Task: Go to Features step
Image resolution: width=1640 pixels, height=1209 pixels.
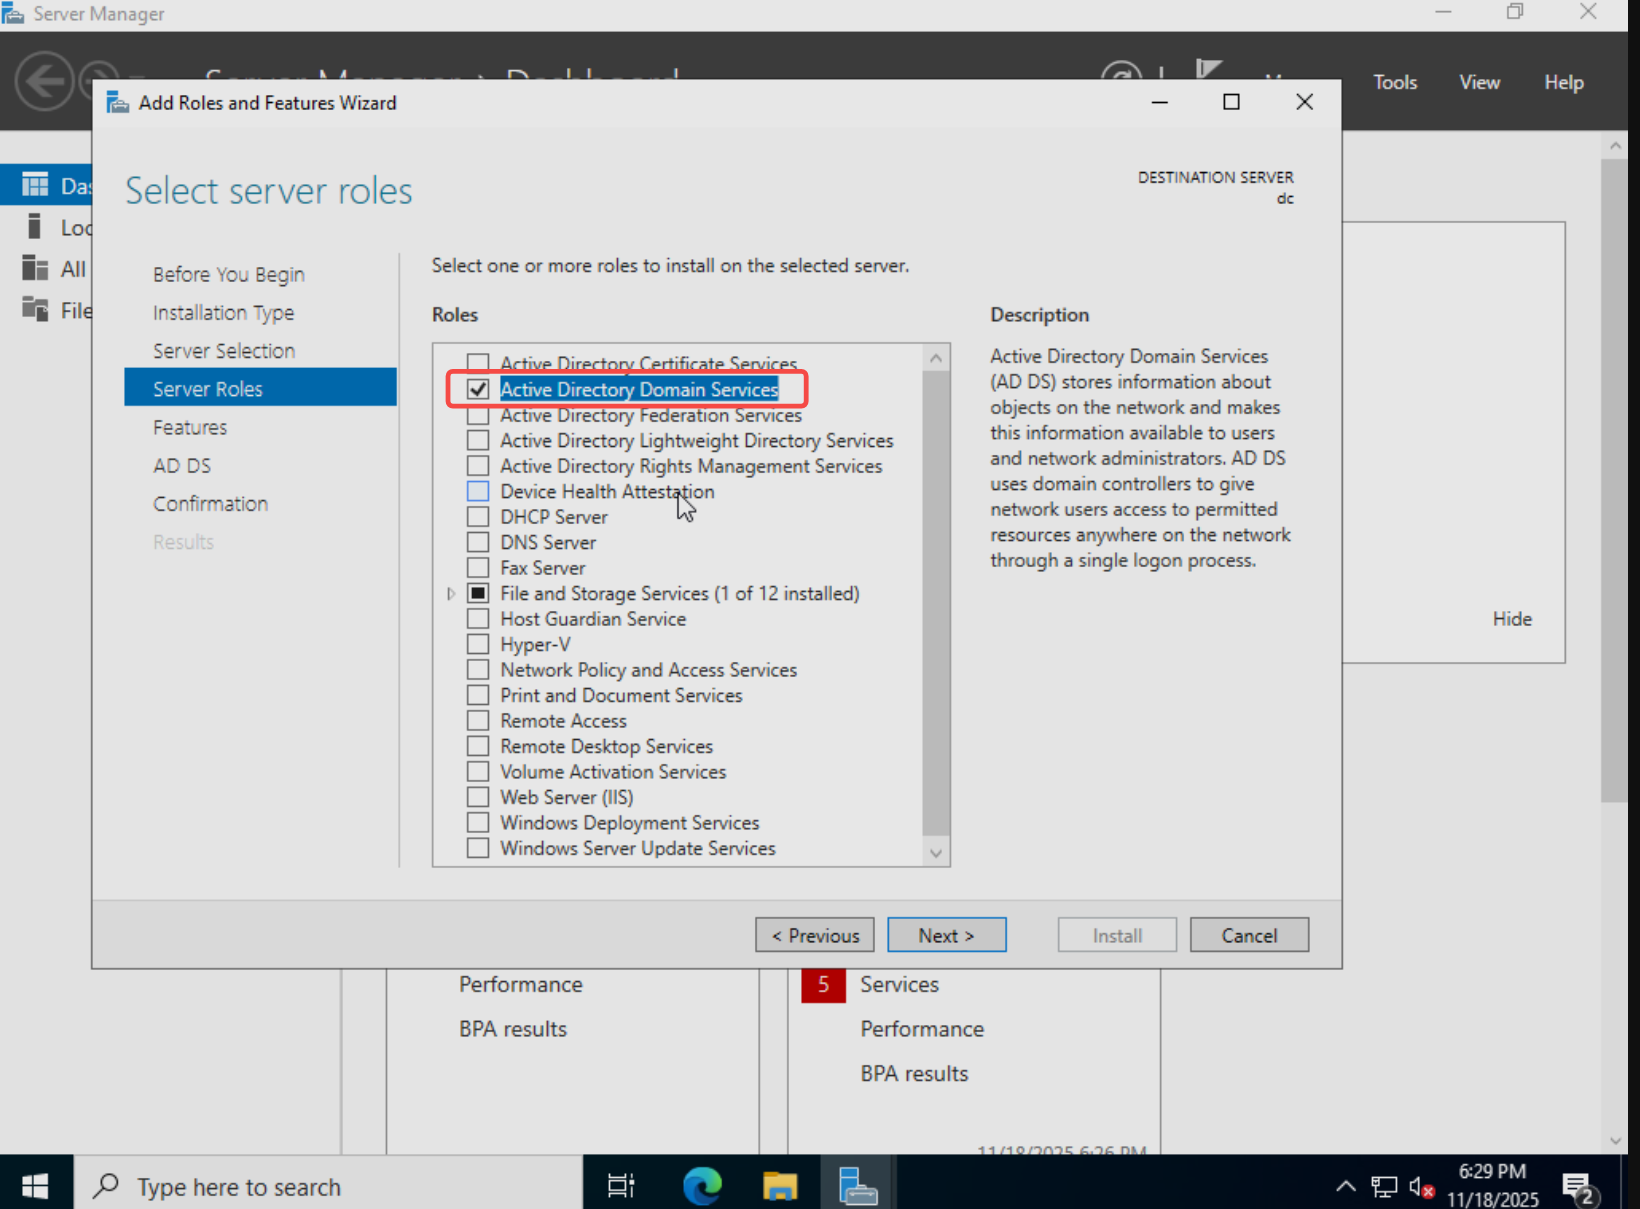Action: tap(190, 427)
